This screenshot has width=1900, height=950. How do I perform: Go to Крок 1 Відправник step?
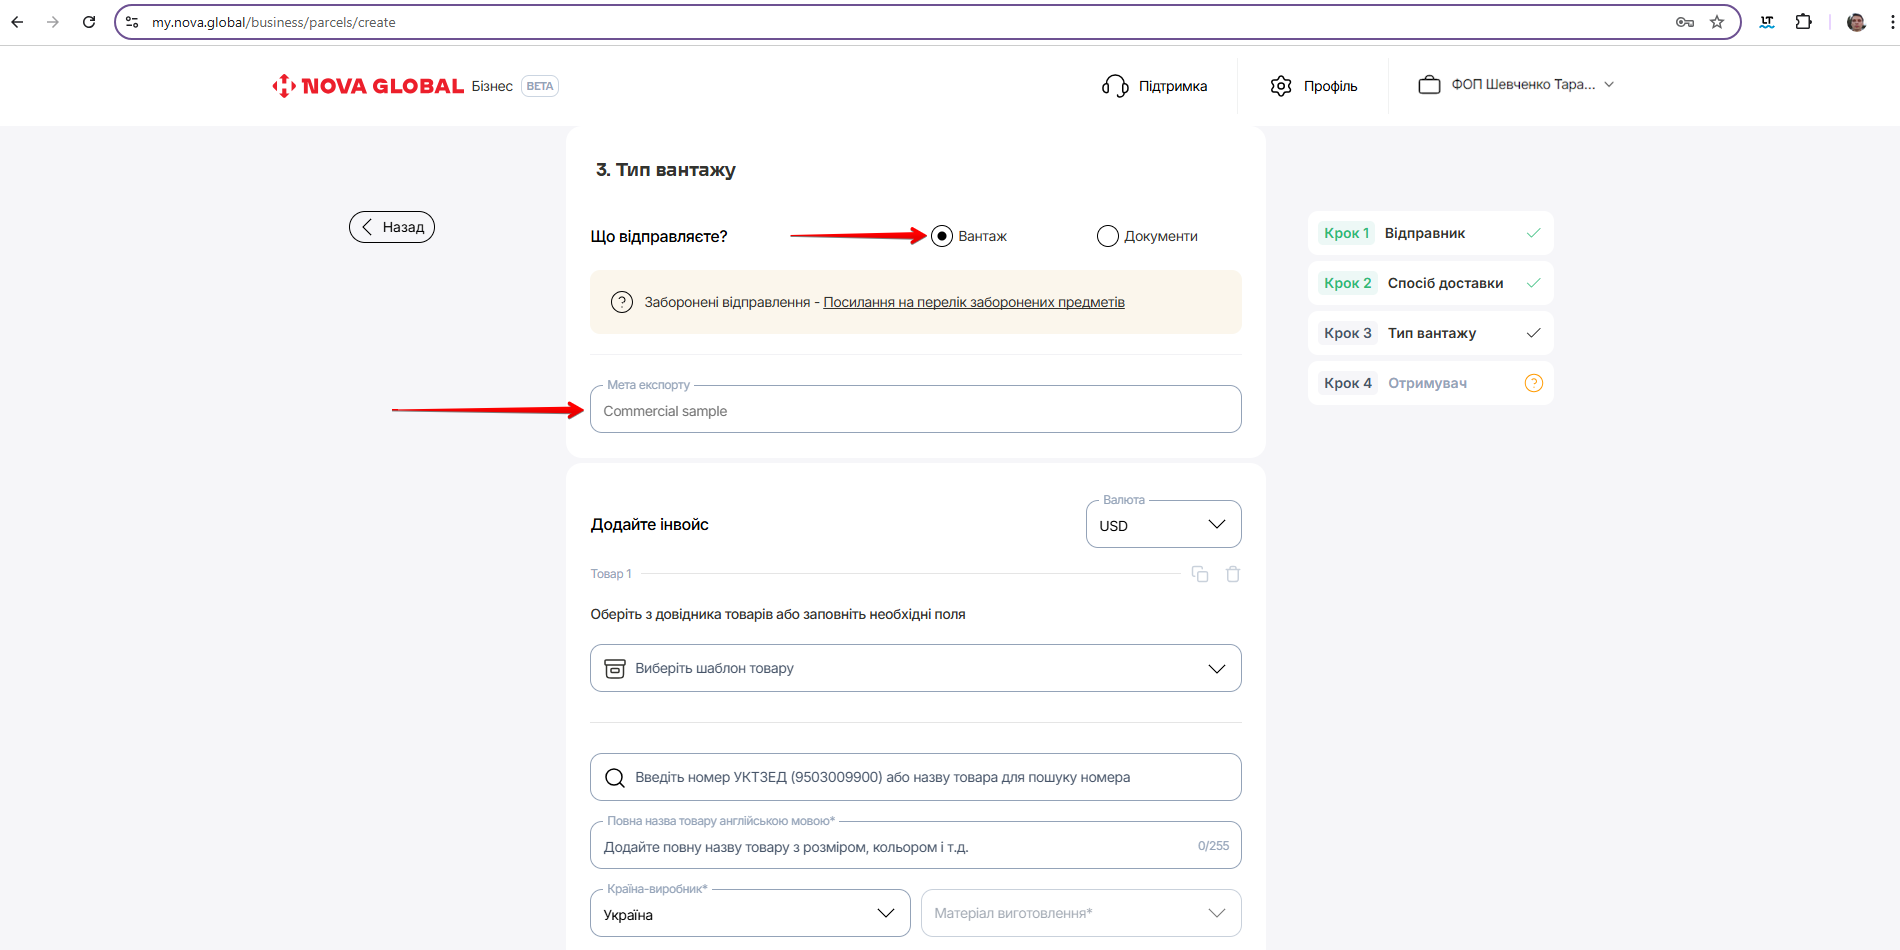click(1430, 233)
